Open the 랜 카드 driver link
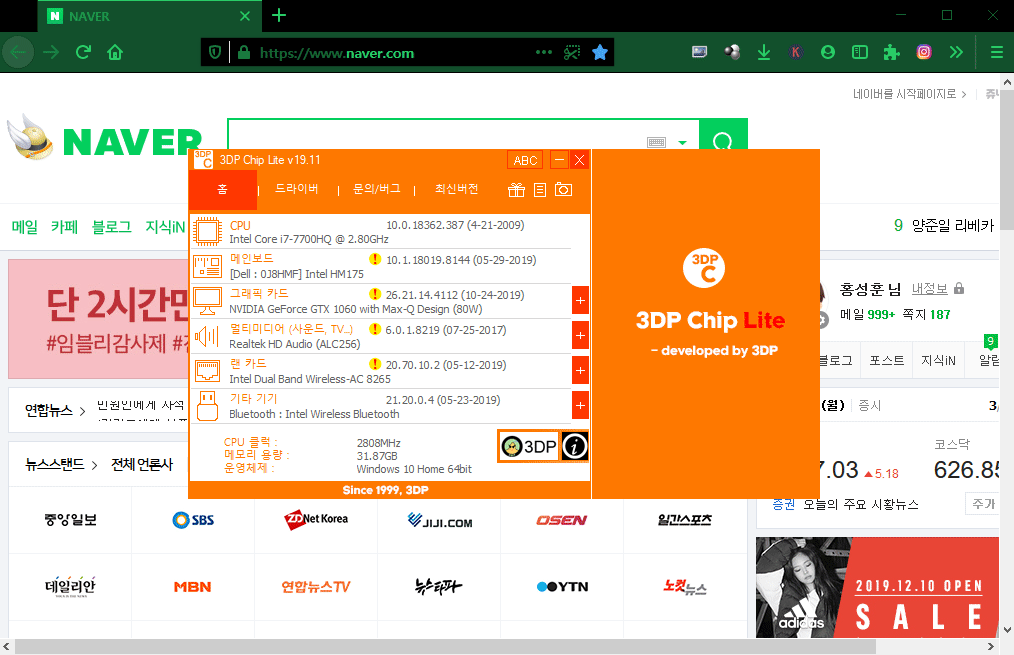Screen dimensions: 1014x655 (x=248, y=364)
